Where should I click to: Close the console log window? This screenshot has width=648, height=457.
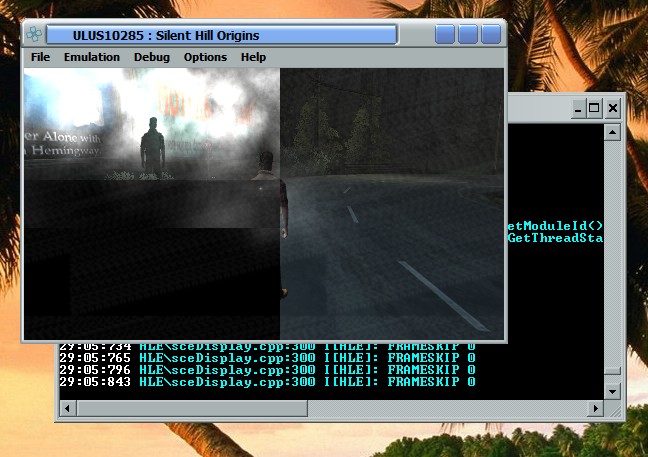pos(613,108)
